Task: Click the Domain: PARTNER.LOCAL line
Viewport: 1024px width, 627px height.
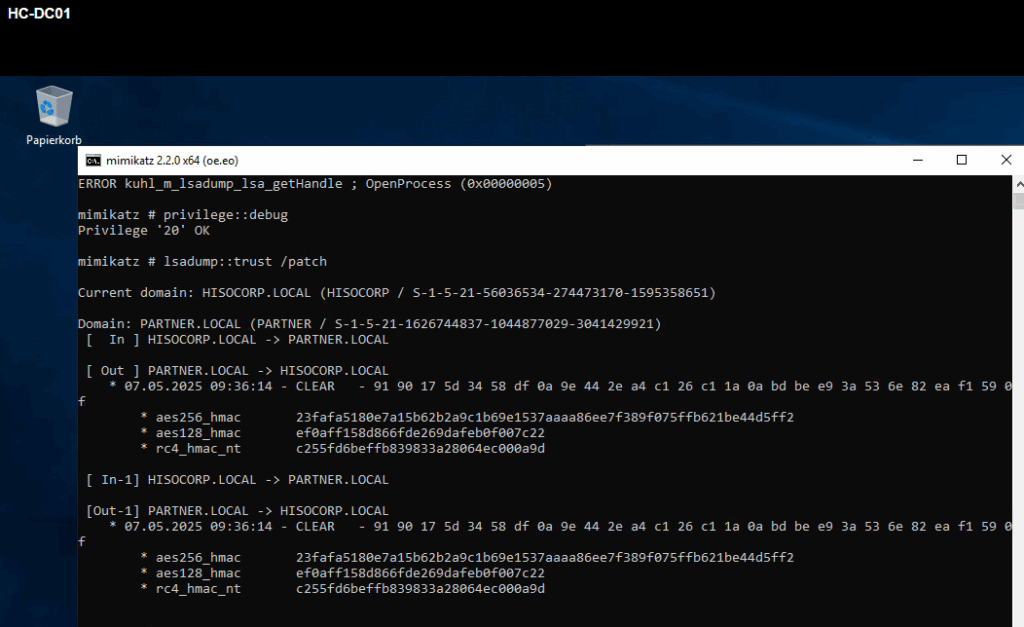Action: tap(370, 324)
